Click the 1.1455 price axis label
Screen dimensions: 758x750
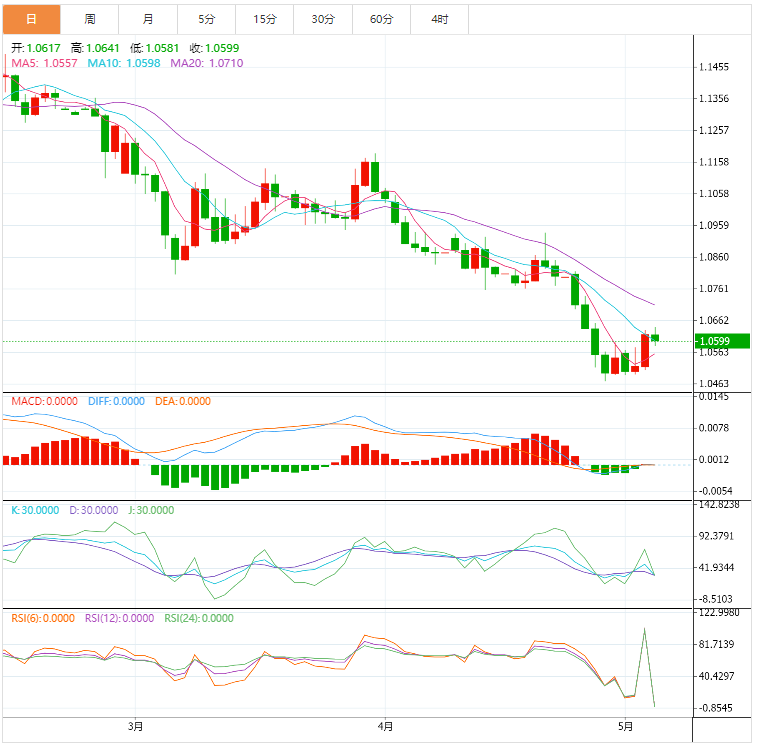coord(714,67)
